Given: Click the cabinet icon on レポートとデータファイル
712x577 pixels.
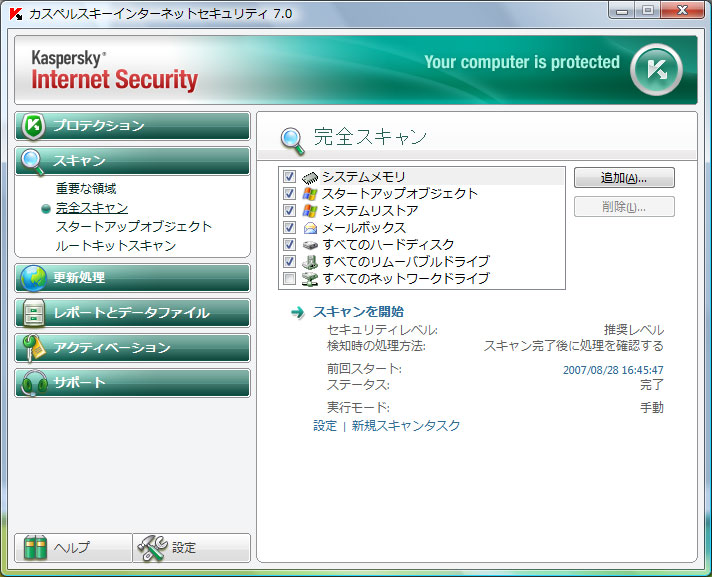Looking at the screenshot, I should [34, 313].
